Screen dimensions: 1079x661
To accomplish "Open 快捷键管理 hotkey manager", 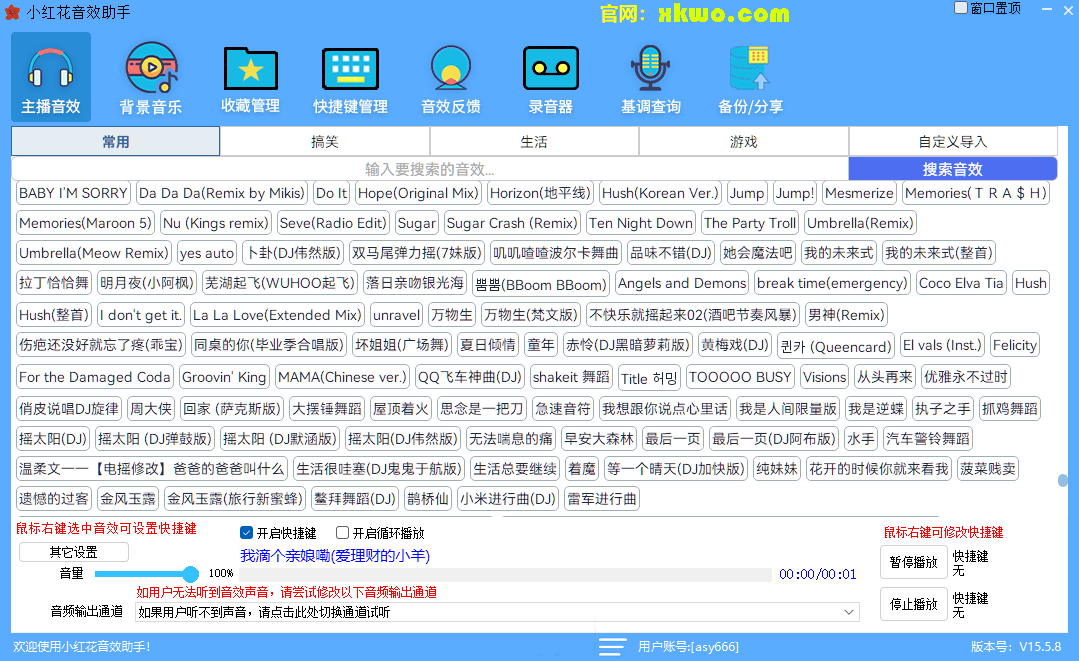I will (x=350, y=76).
